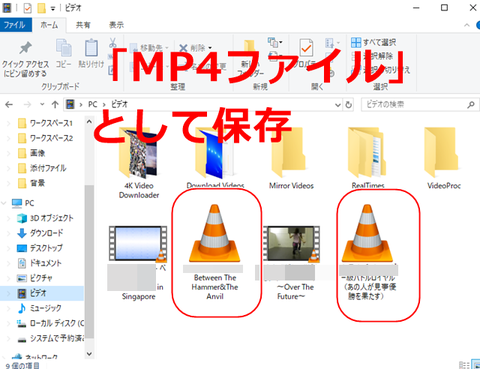Viewport: 480px width, 369px height.
Task: Switch to the ホーム ribbon tab
Action: click(x=49, y=25)
